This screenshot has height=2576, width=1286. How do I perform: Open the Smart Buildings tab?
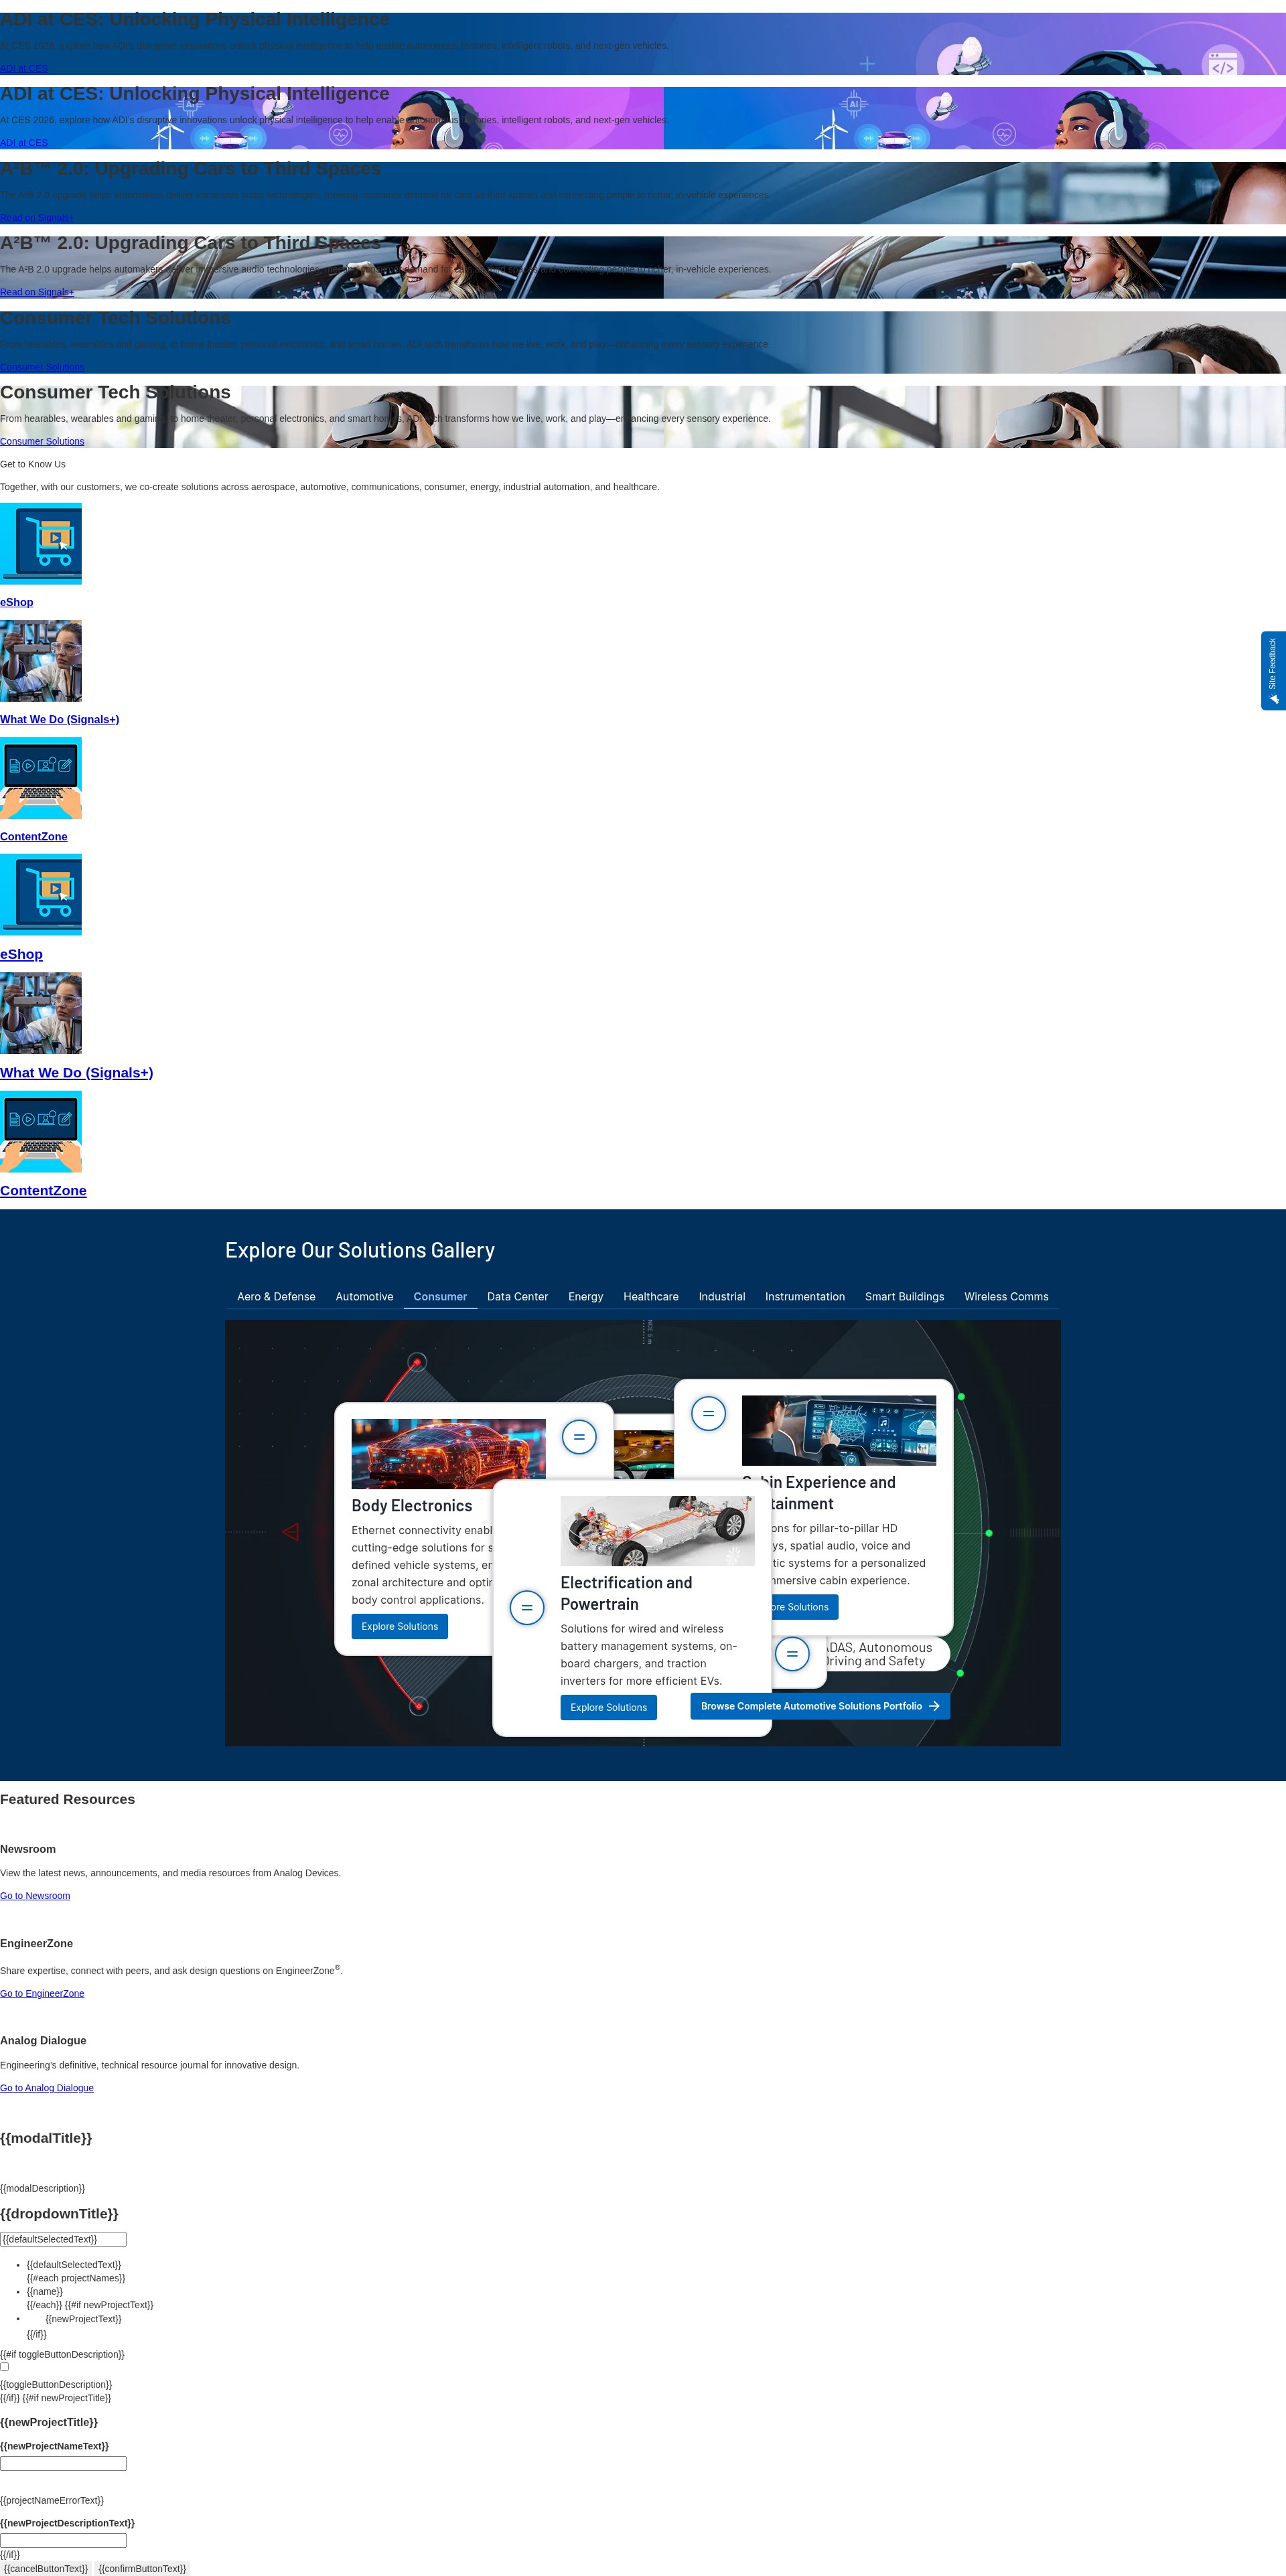point(904,1296)
